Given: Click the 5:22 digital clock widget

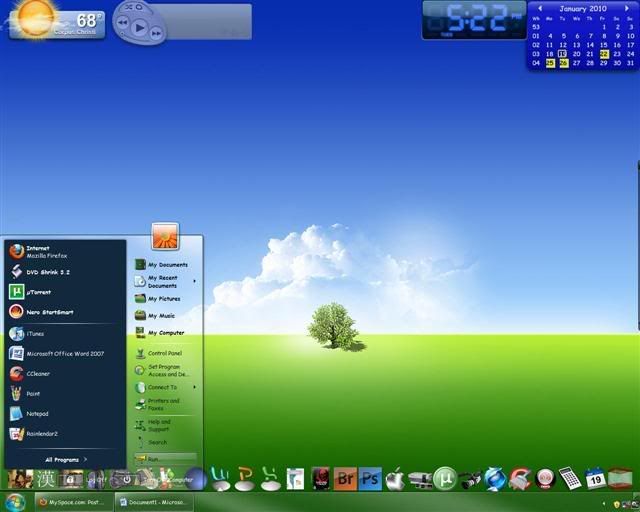Looking at the screenshot, I should click(474, 20).
